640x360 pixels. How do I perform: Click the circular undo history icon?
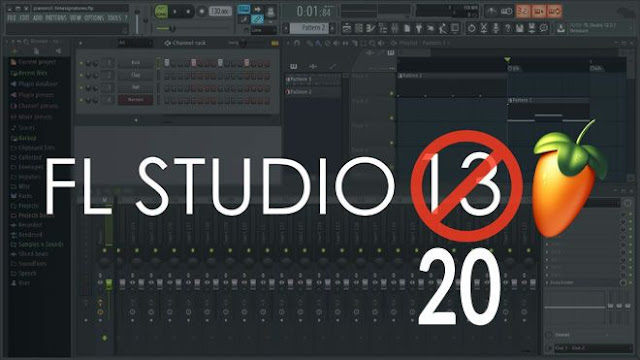(x=471, y=28)
